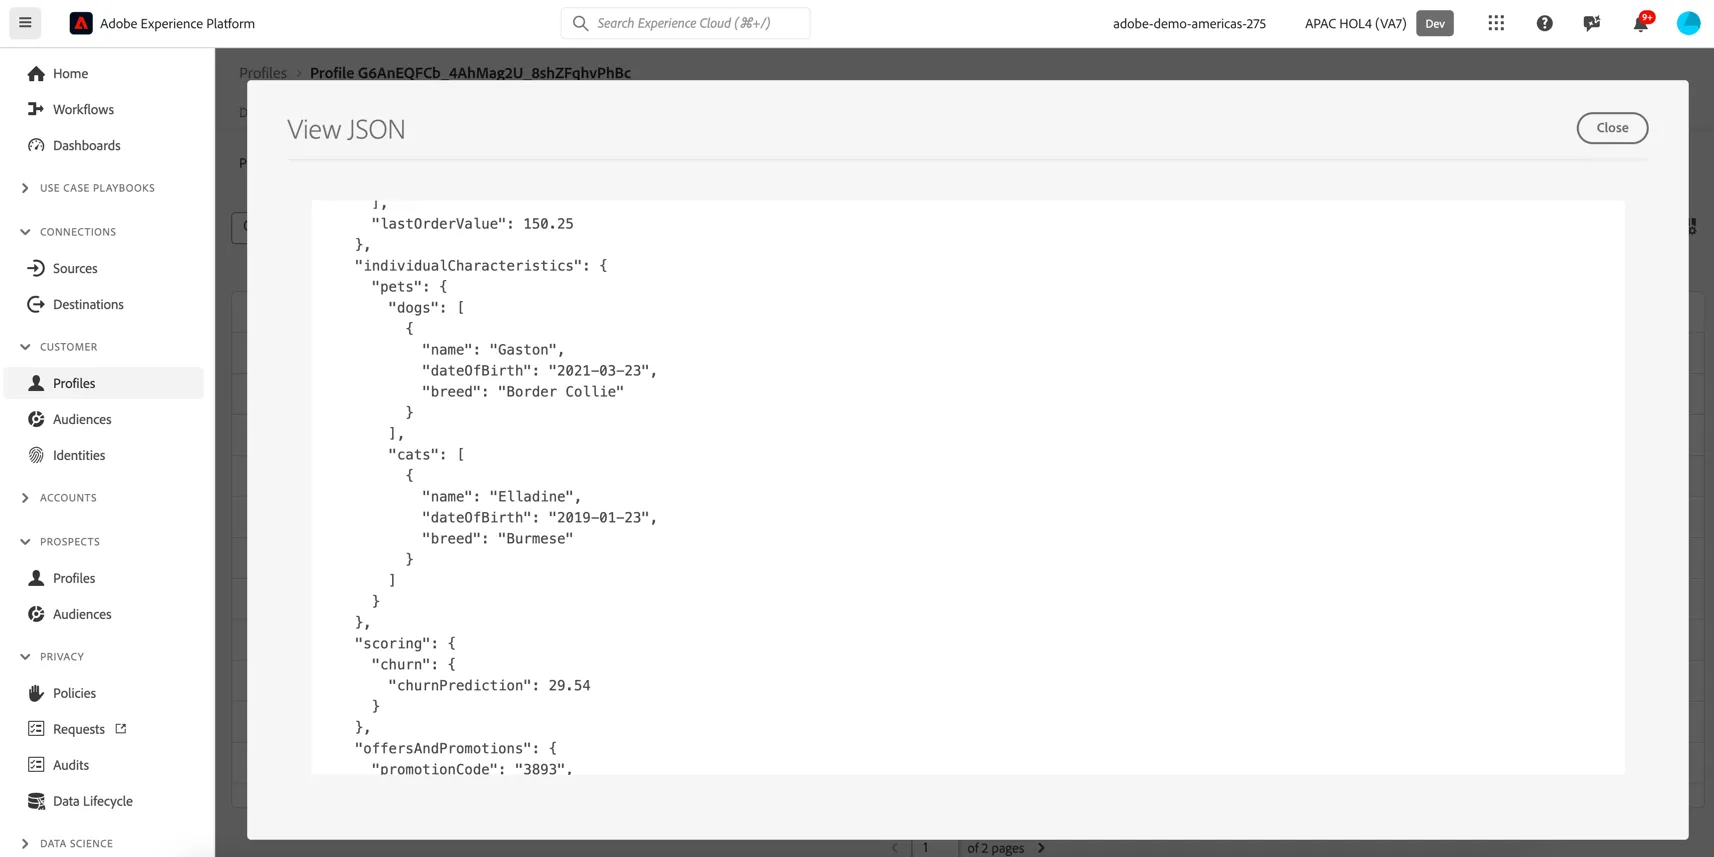1714x857 pixels.
Task: Click the Policies hand icon
Action: coord(36,693)
